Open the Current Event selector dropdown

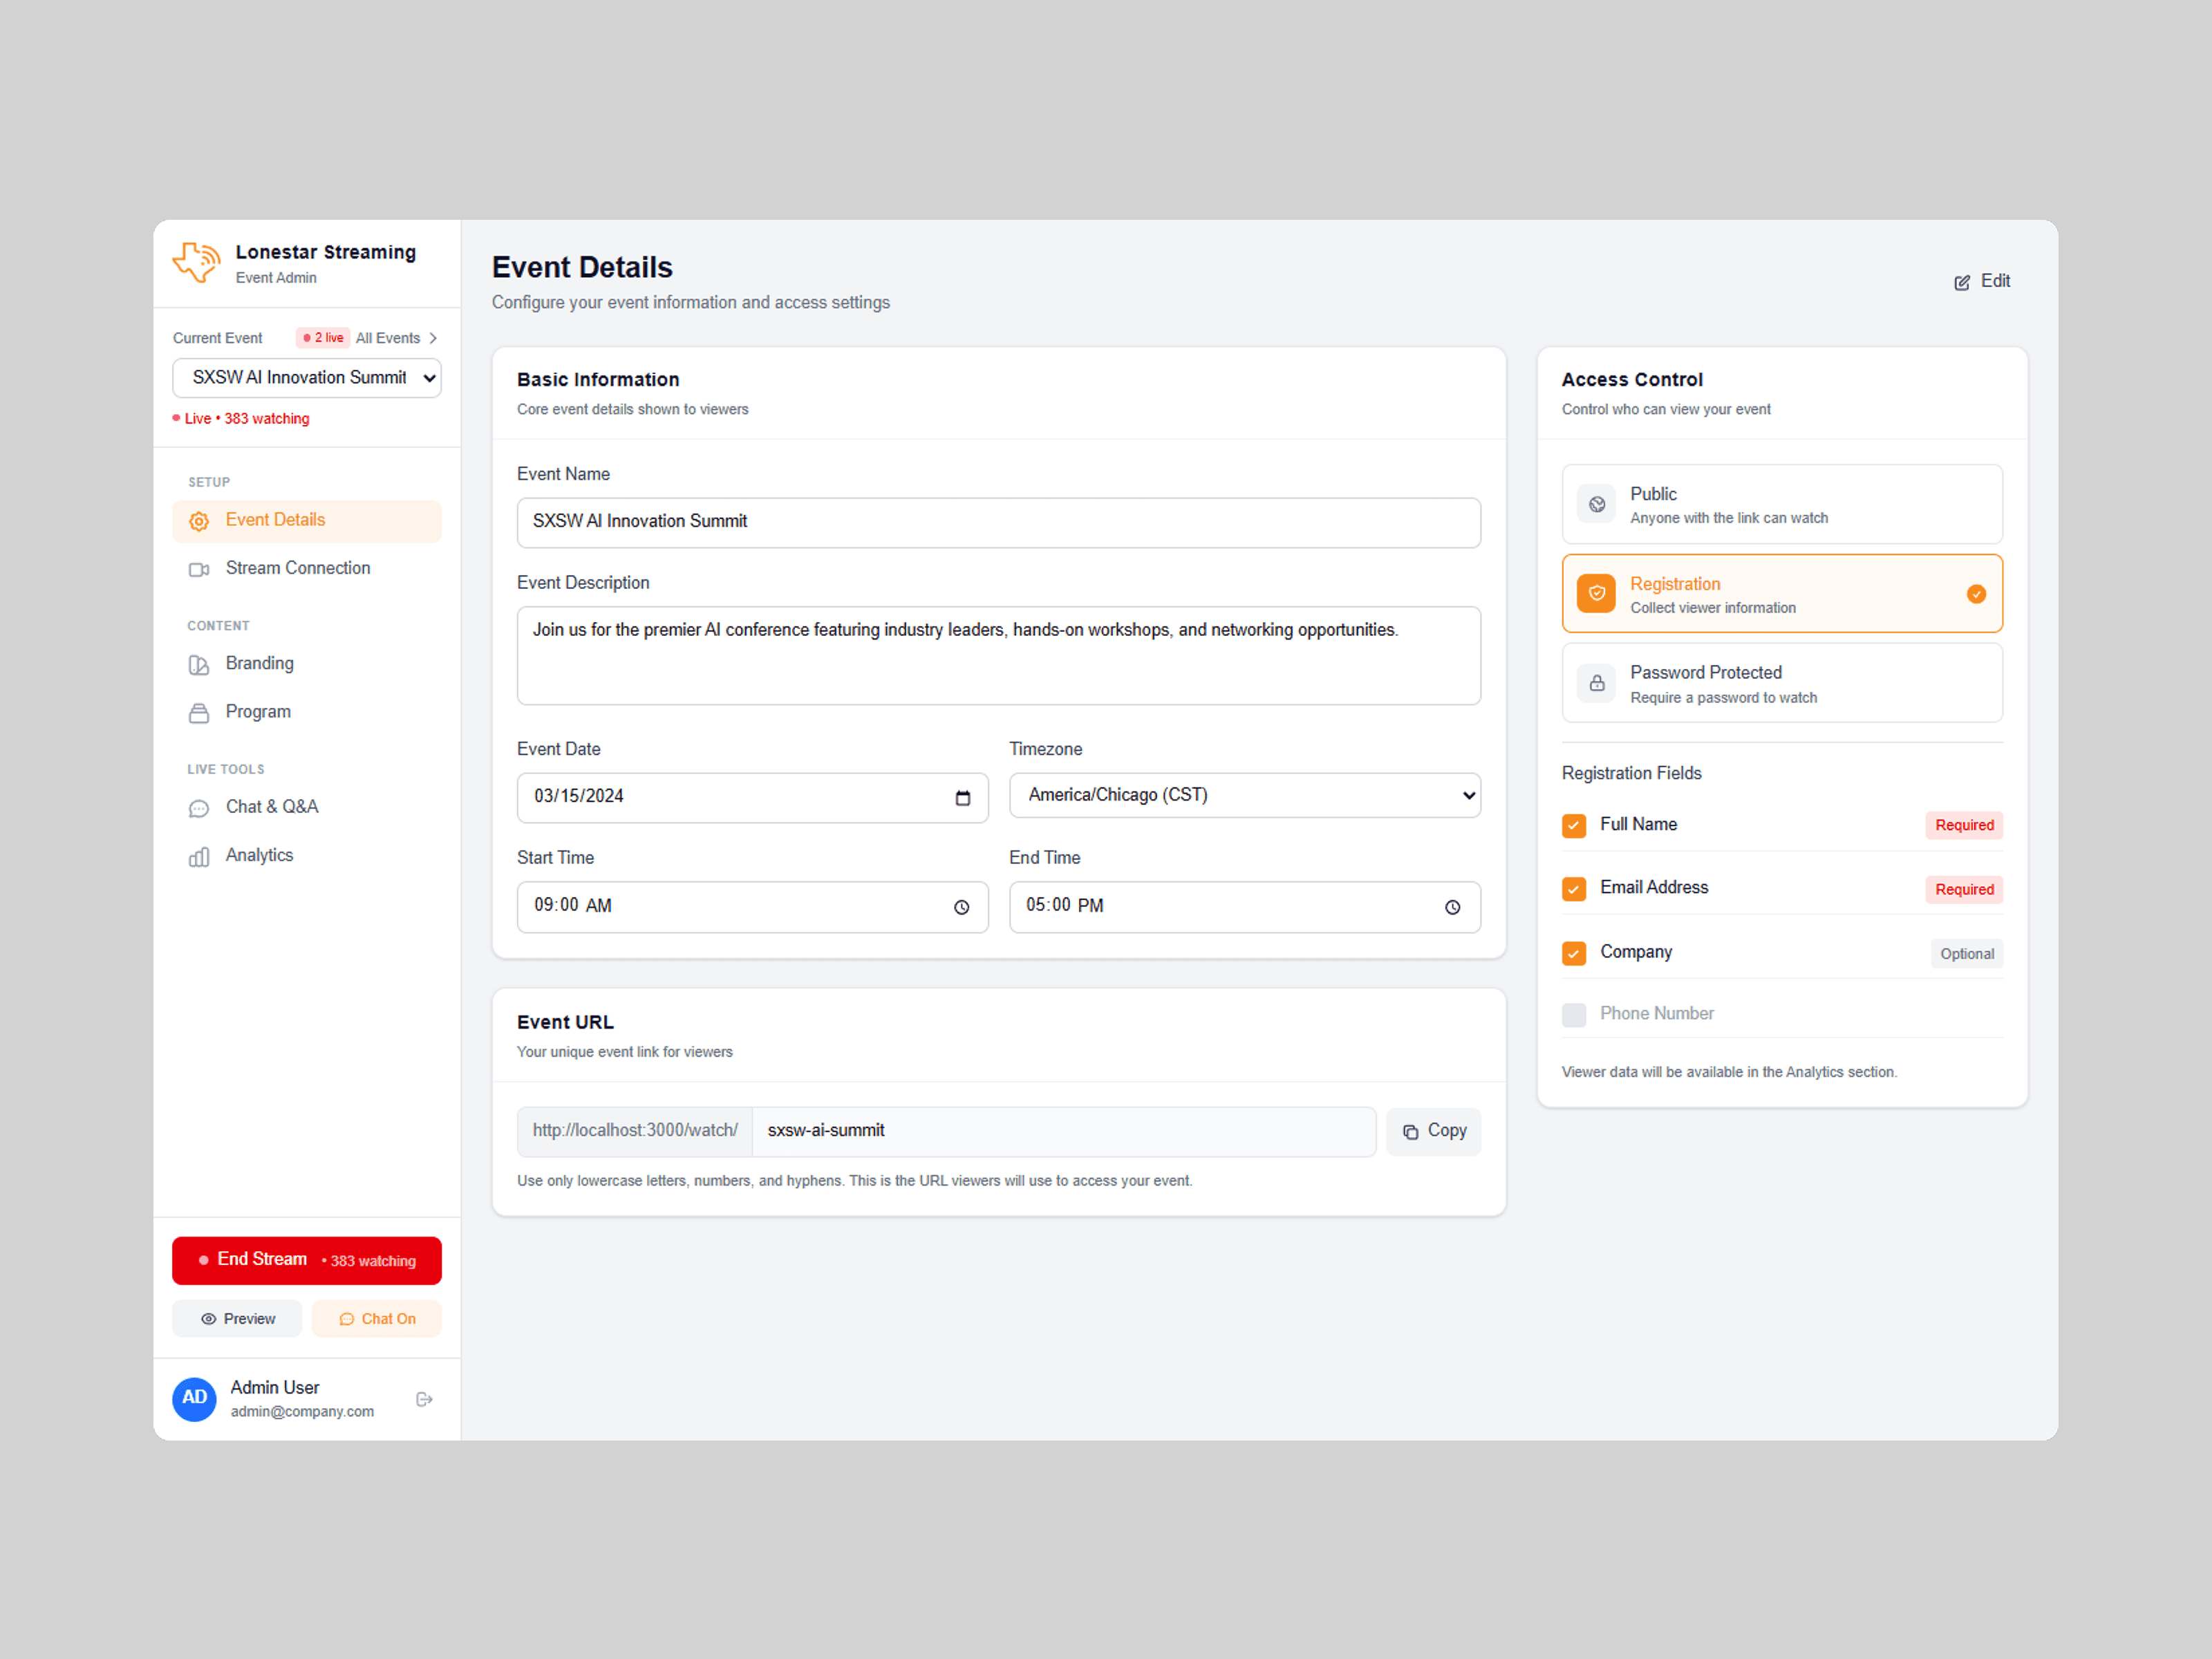point(306,378)
